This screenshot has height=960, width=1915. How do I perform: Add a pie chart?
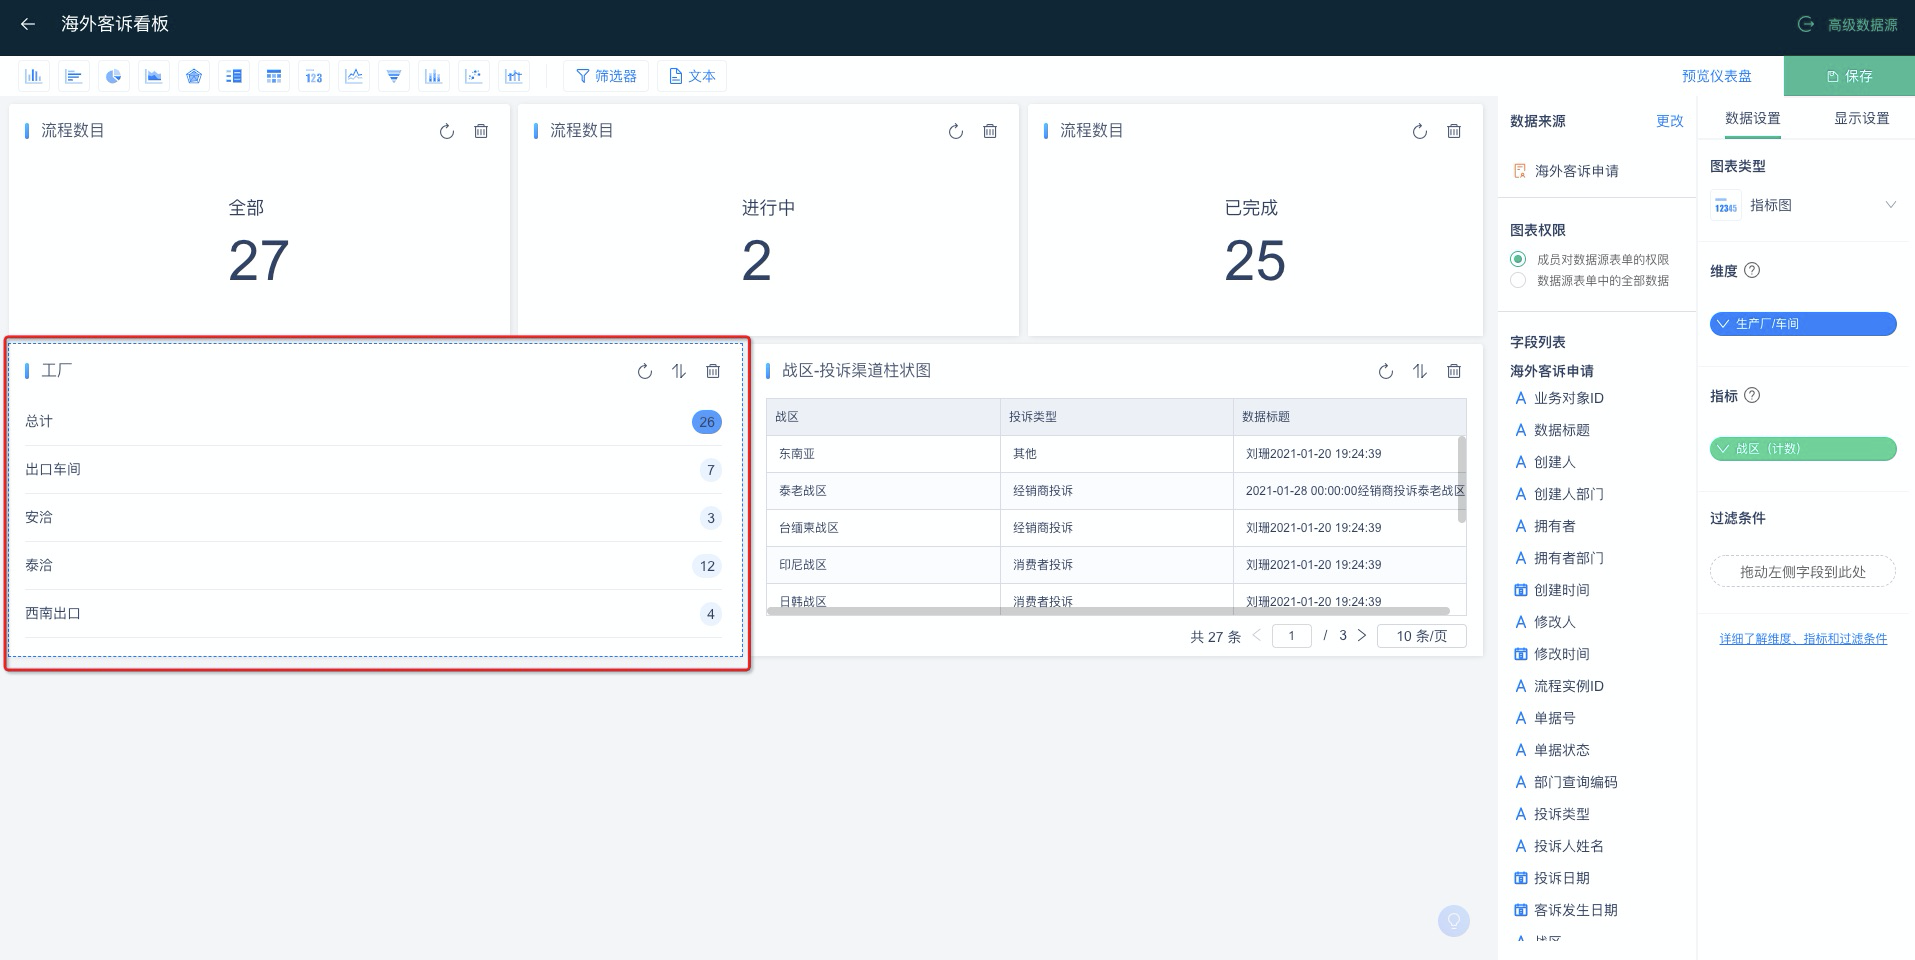coord(114,76)
